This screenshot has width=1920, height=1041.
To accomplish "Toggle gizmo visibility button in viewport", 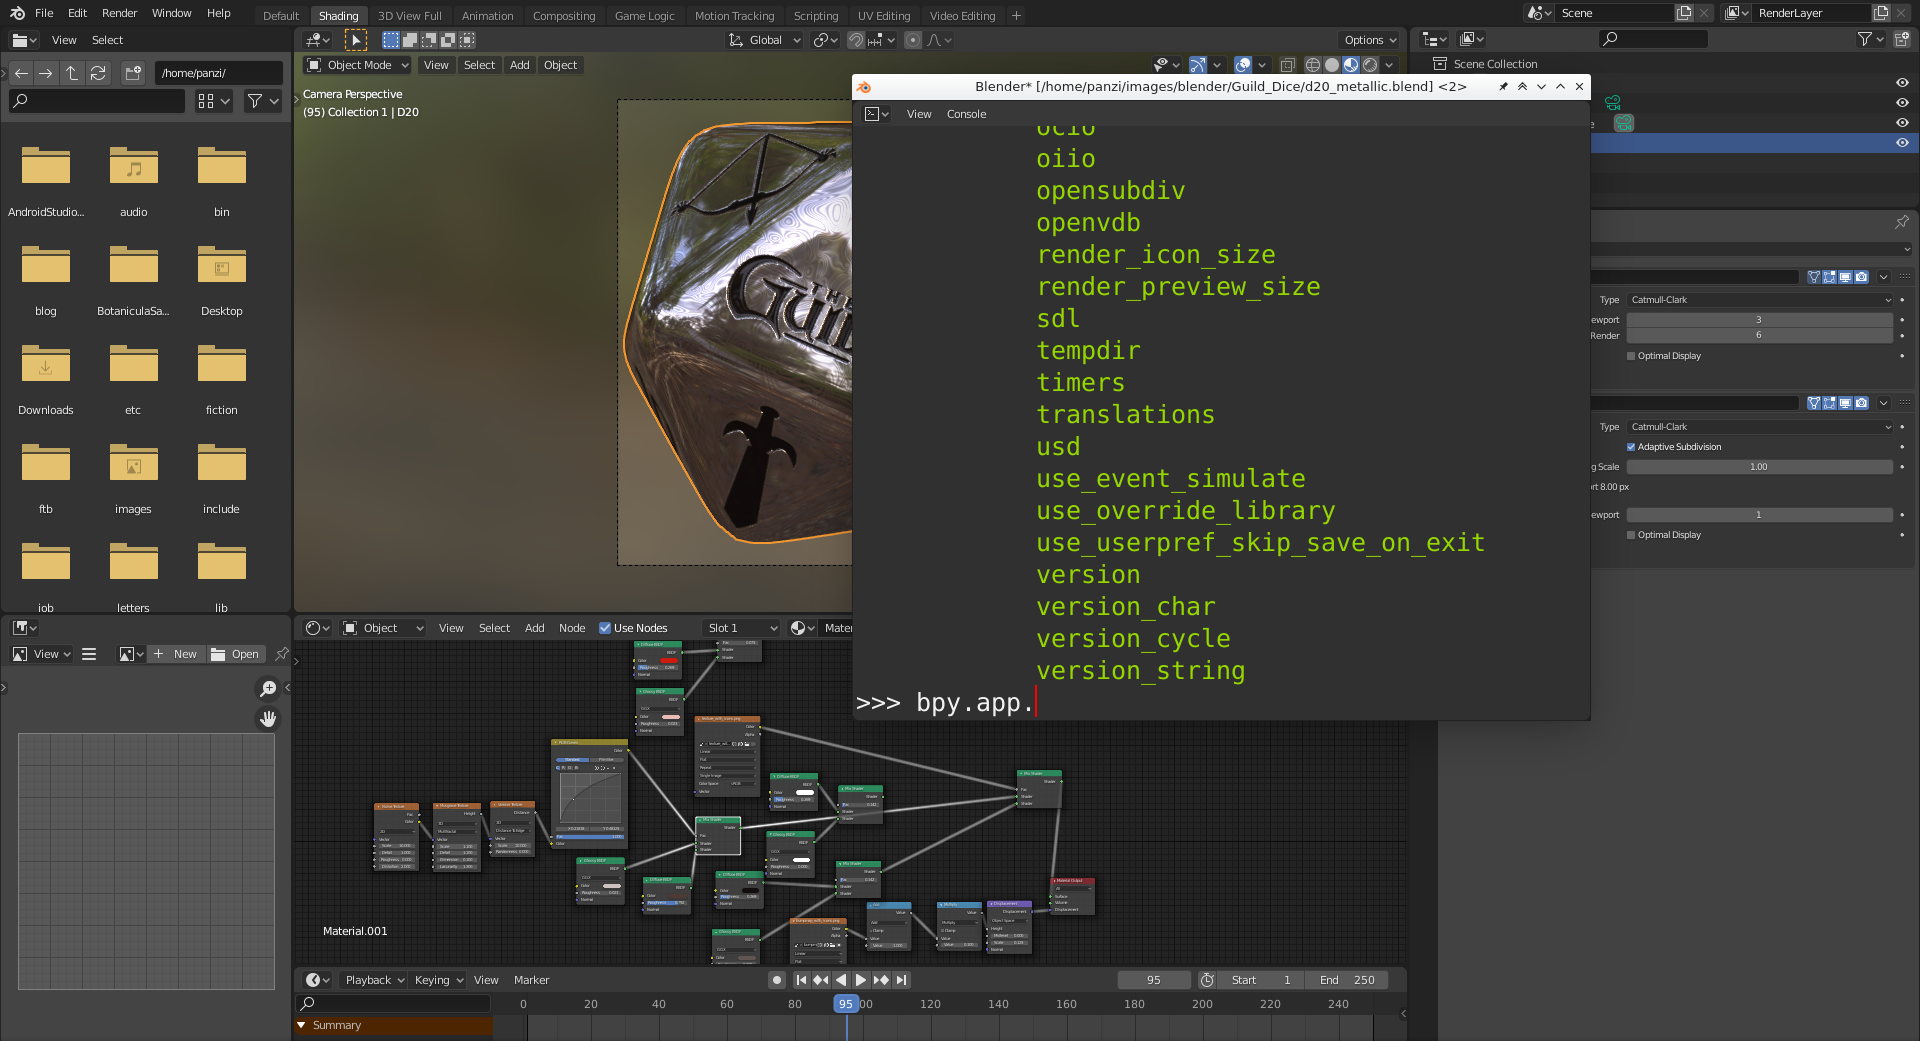I will 1198,65.
